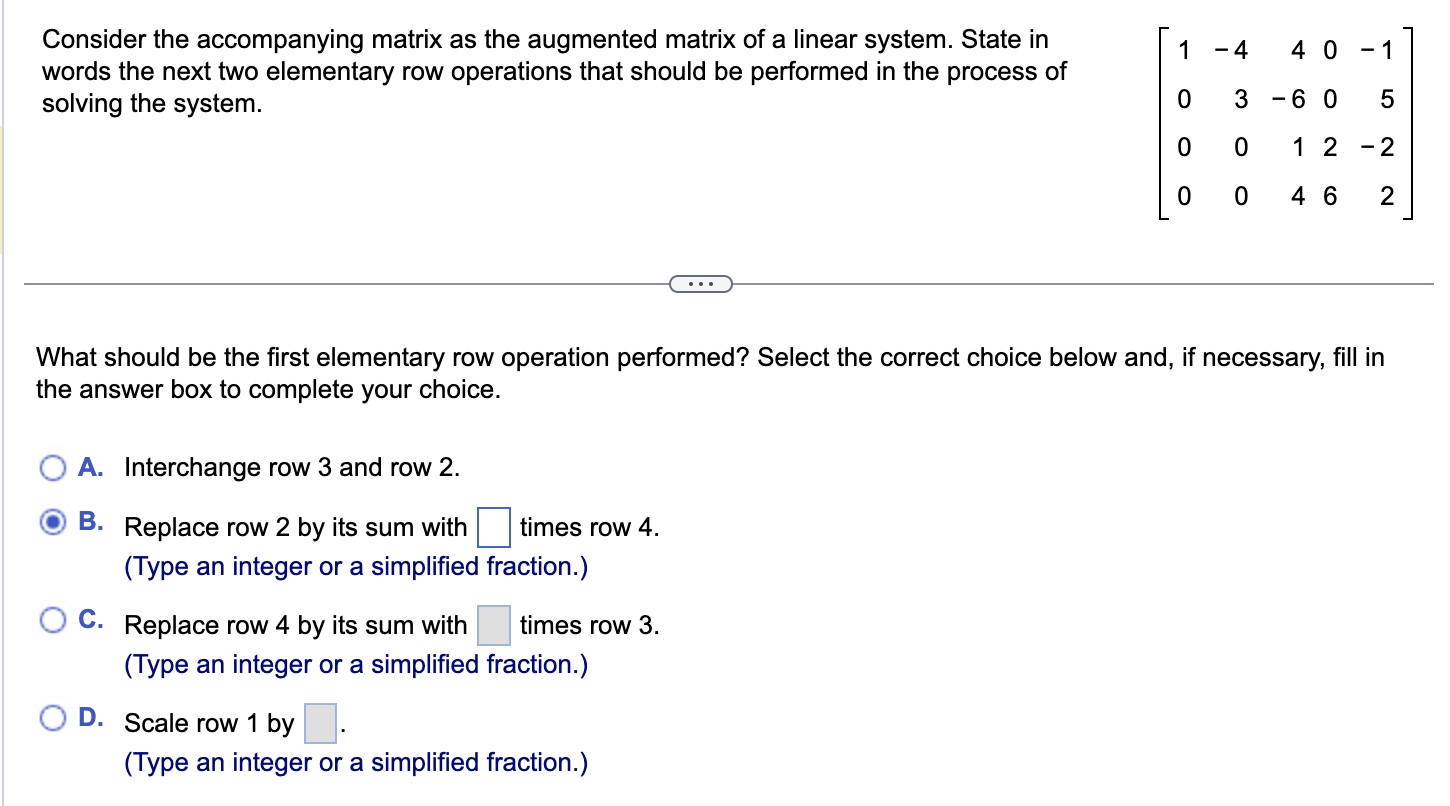1450x806 pixels.
Task: Click the 'Replace row 2 by its sum' text
Action: [295, 527]
